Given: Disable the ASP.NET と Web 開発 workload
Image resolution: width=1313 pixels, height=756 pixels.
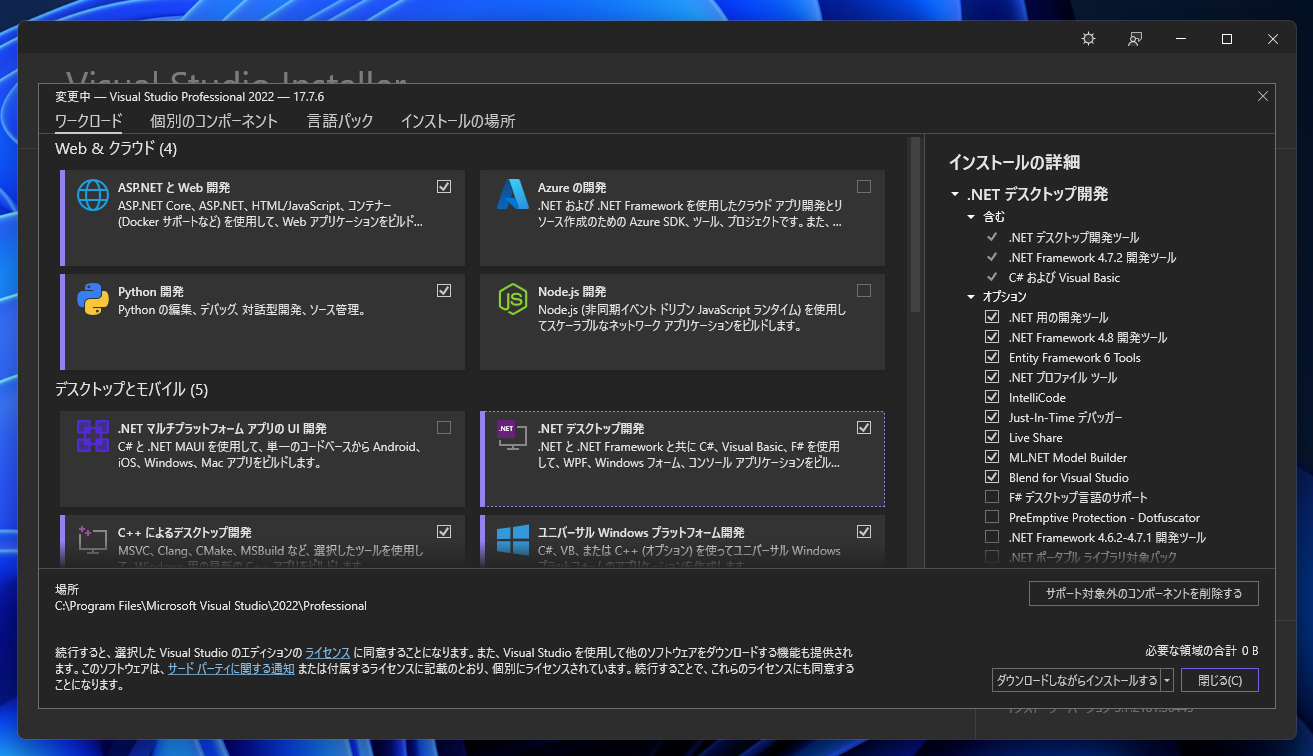Looking at the screenshot, I should (x=443, y=186).
